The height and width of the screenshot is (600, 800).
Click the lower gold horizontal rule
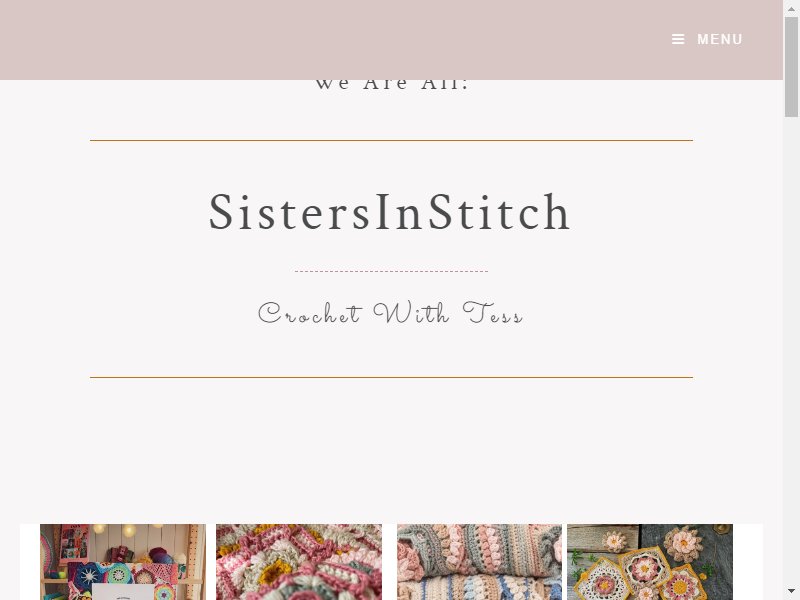(x=391, y=378)
